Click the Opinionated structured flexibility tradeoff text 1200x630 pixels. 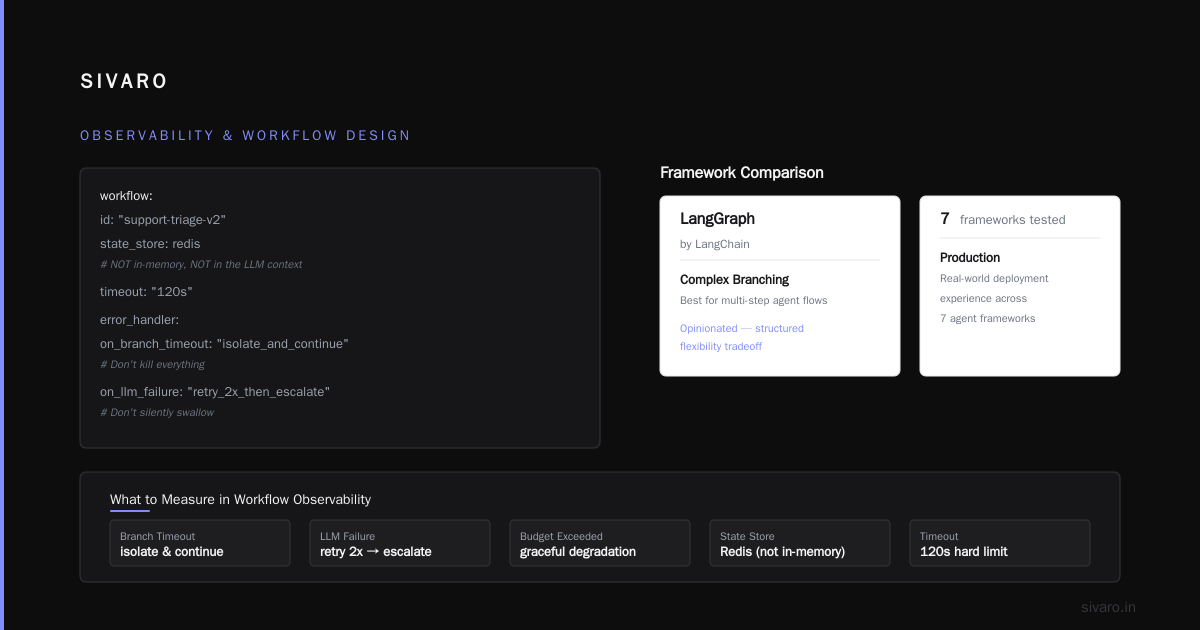coord(742,337)
